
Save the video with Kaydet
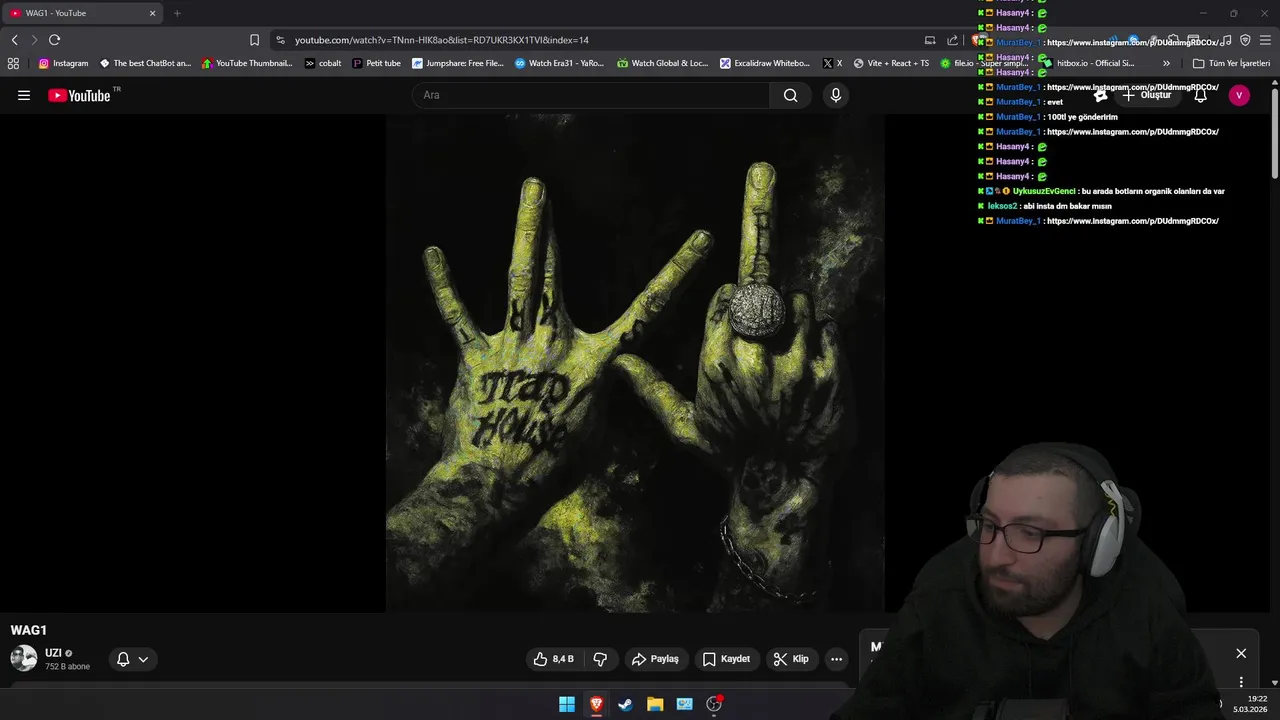[x=726, y=659]
